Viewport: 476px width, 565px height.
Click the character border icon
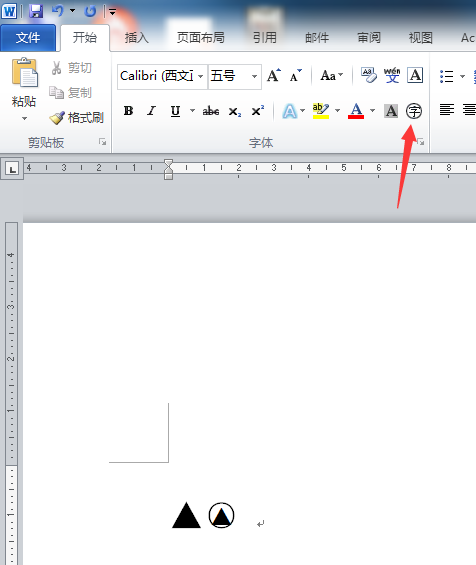click(415, 75)
